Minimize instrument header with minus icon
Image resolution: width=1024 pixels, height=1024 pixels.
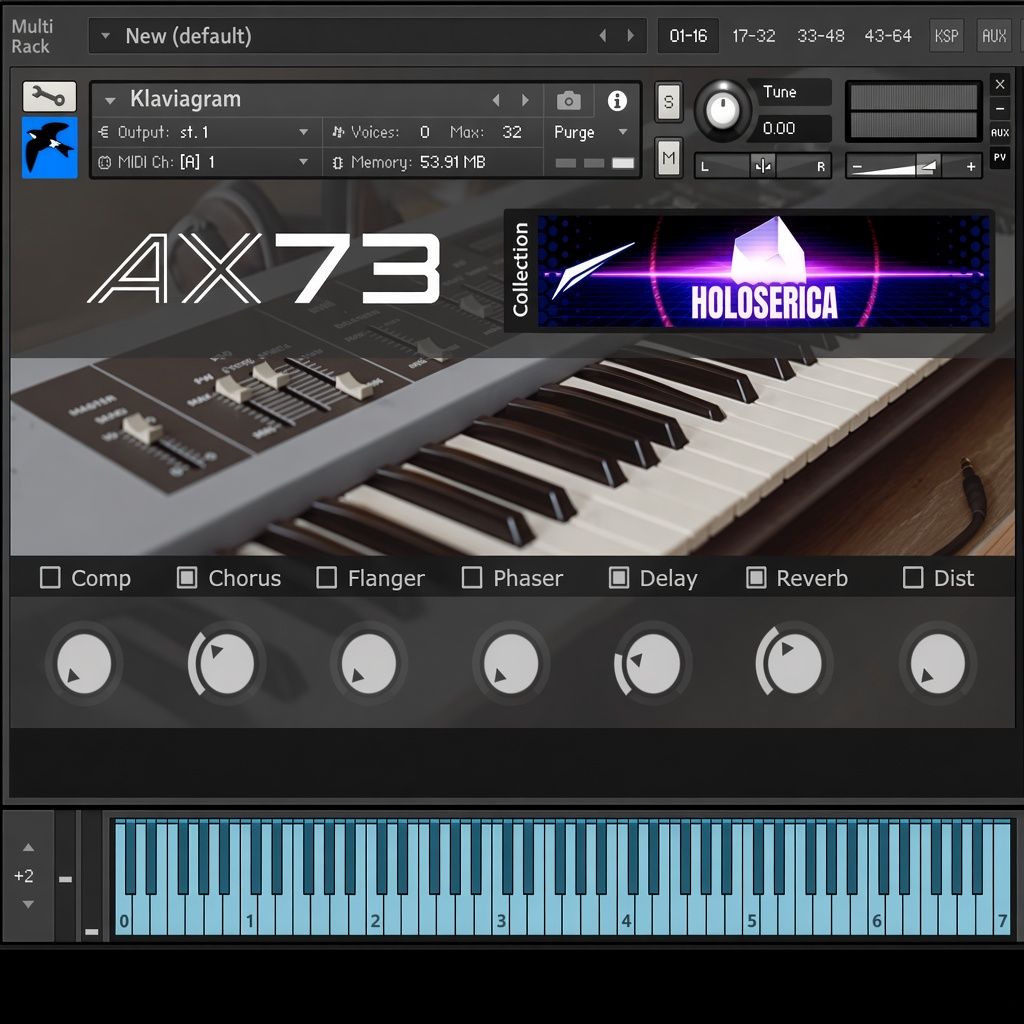tap(1000, 108)
